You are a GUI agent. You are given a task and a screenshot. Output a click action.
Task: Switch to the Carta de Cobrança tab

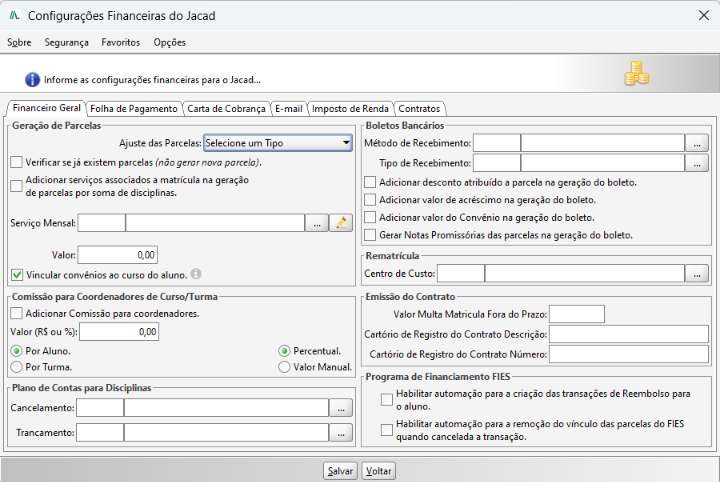click(x=226, y=109)
